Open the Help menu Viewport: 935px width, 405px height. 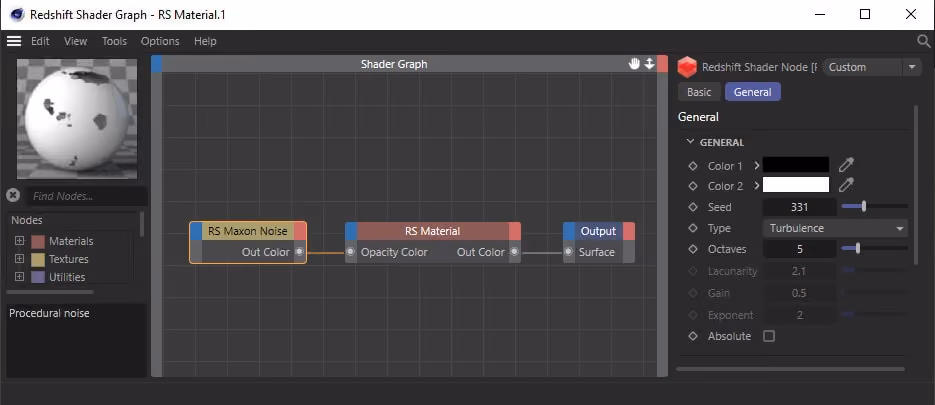click(x=205, y=41)
